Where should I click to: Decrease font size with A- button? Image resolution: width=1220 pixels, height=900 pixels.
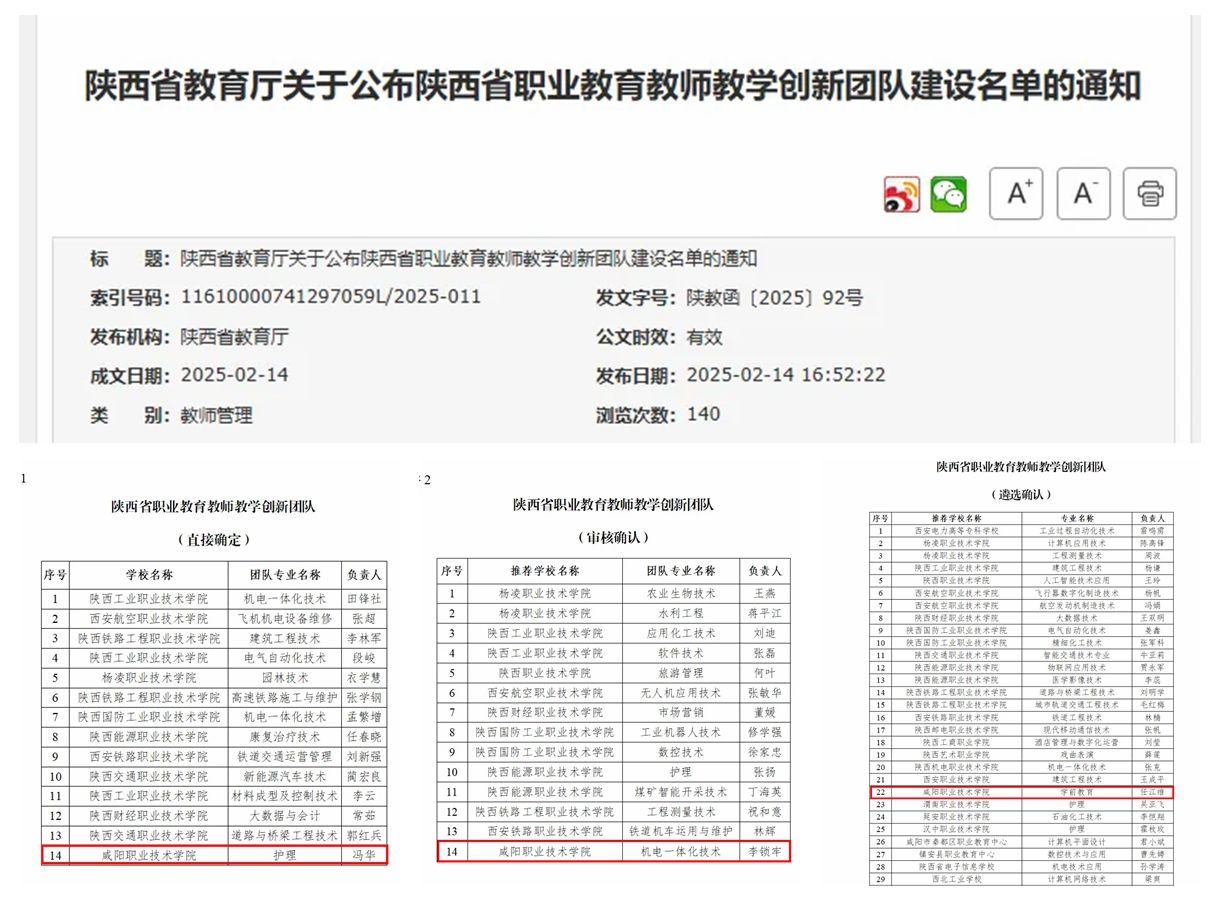point(1083,193)
